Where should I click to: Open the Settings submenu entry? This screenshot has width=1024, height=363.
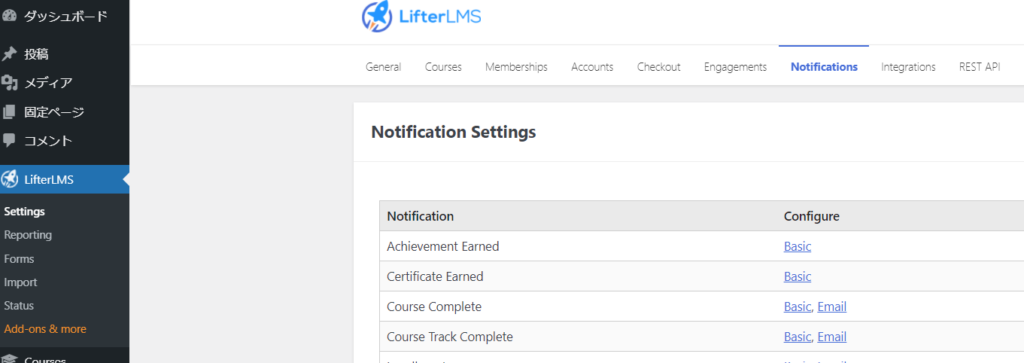click(x=24, y=212)
